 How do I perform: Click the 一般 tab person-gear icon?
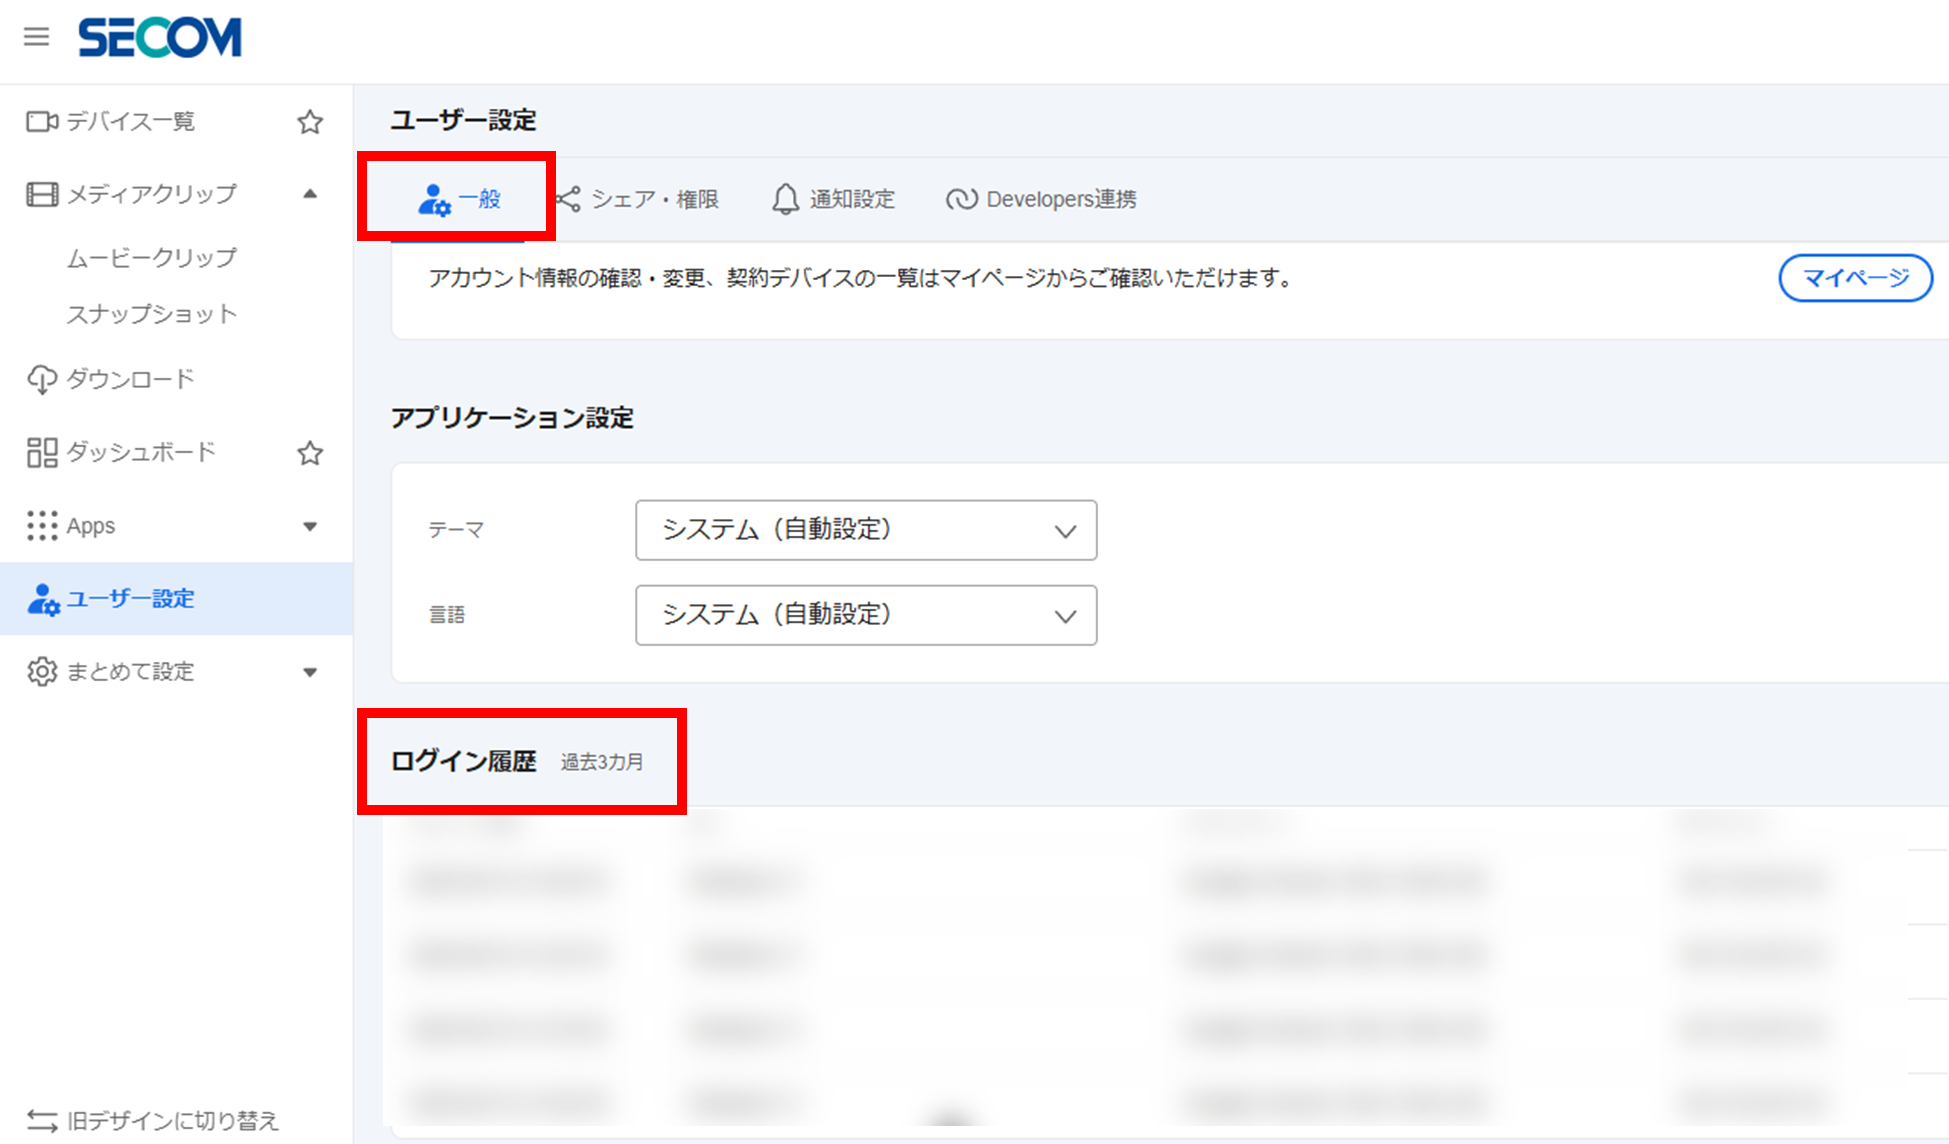click(x=434, y=200)
